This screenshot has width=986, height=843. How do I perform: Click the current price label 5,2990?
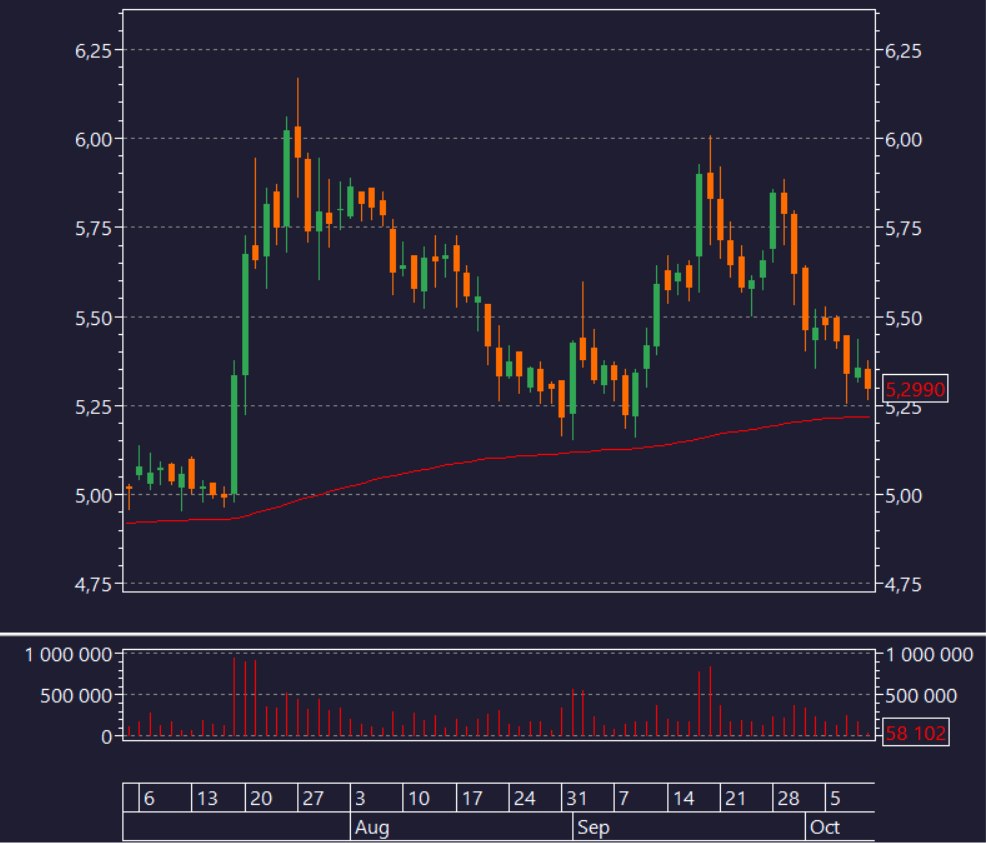915,389
